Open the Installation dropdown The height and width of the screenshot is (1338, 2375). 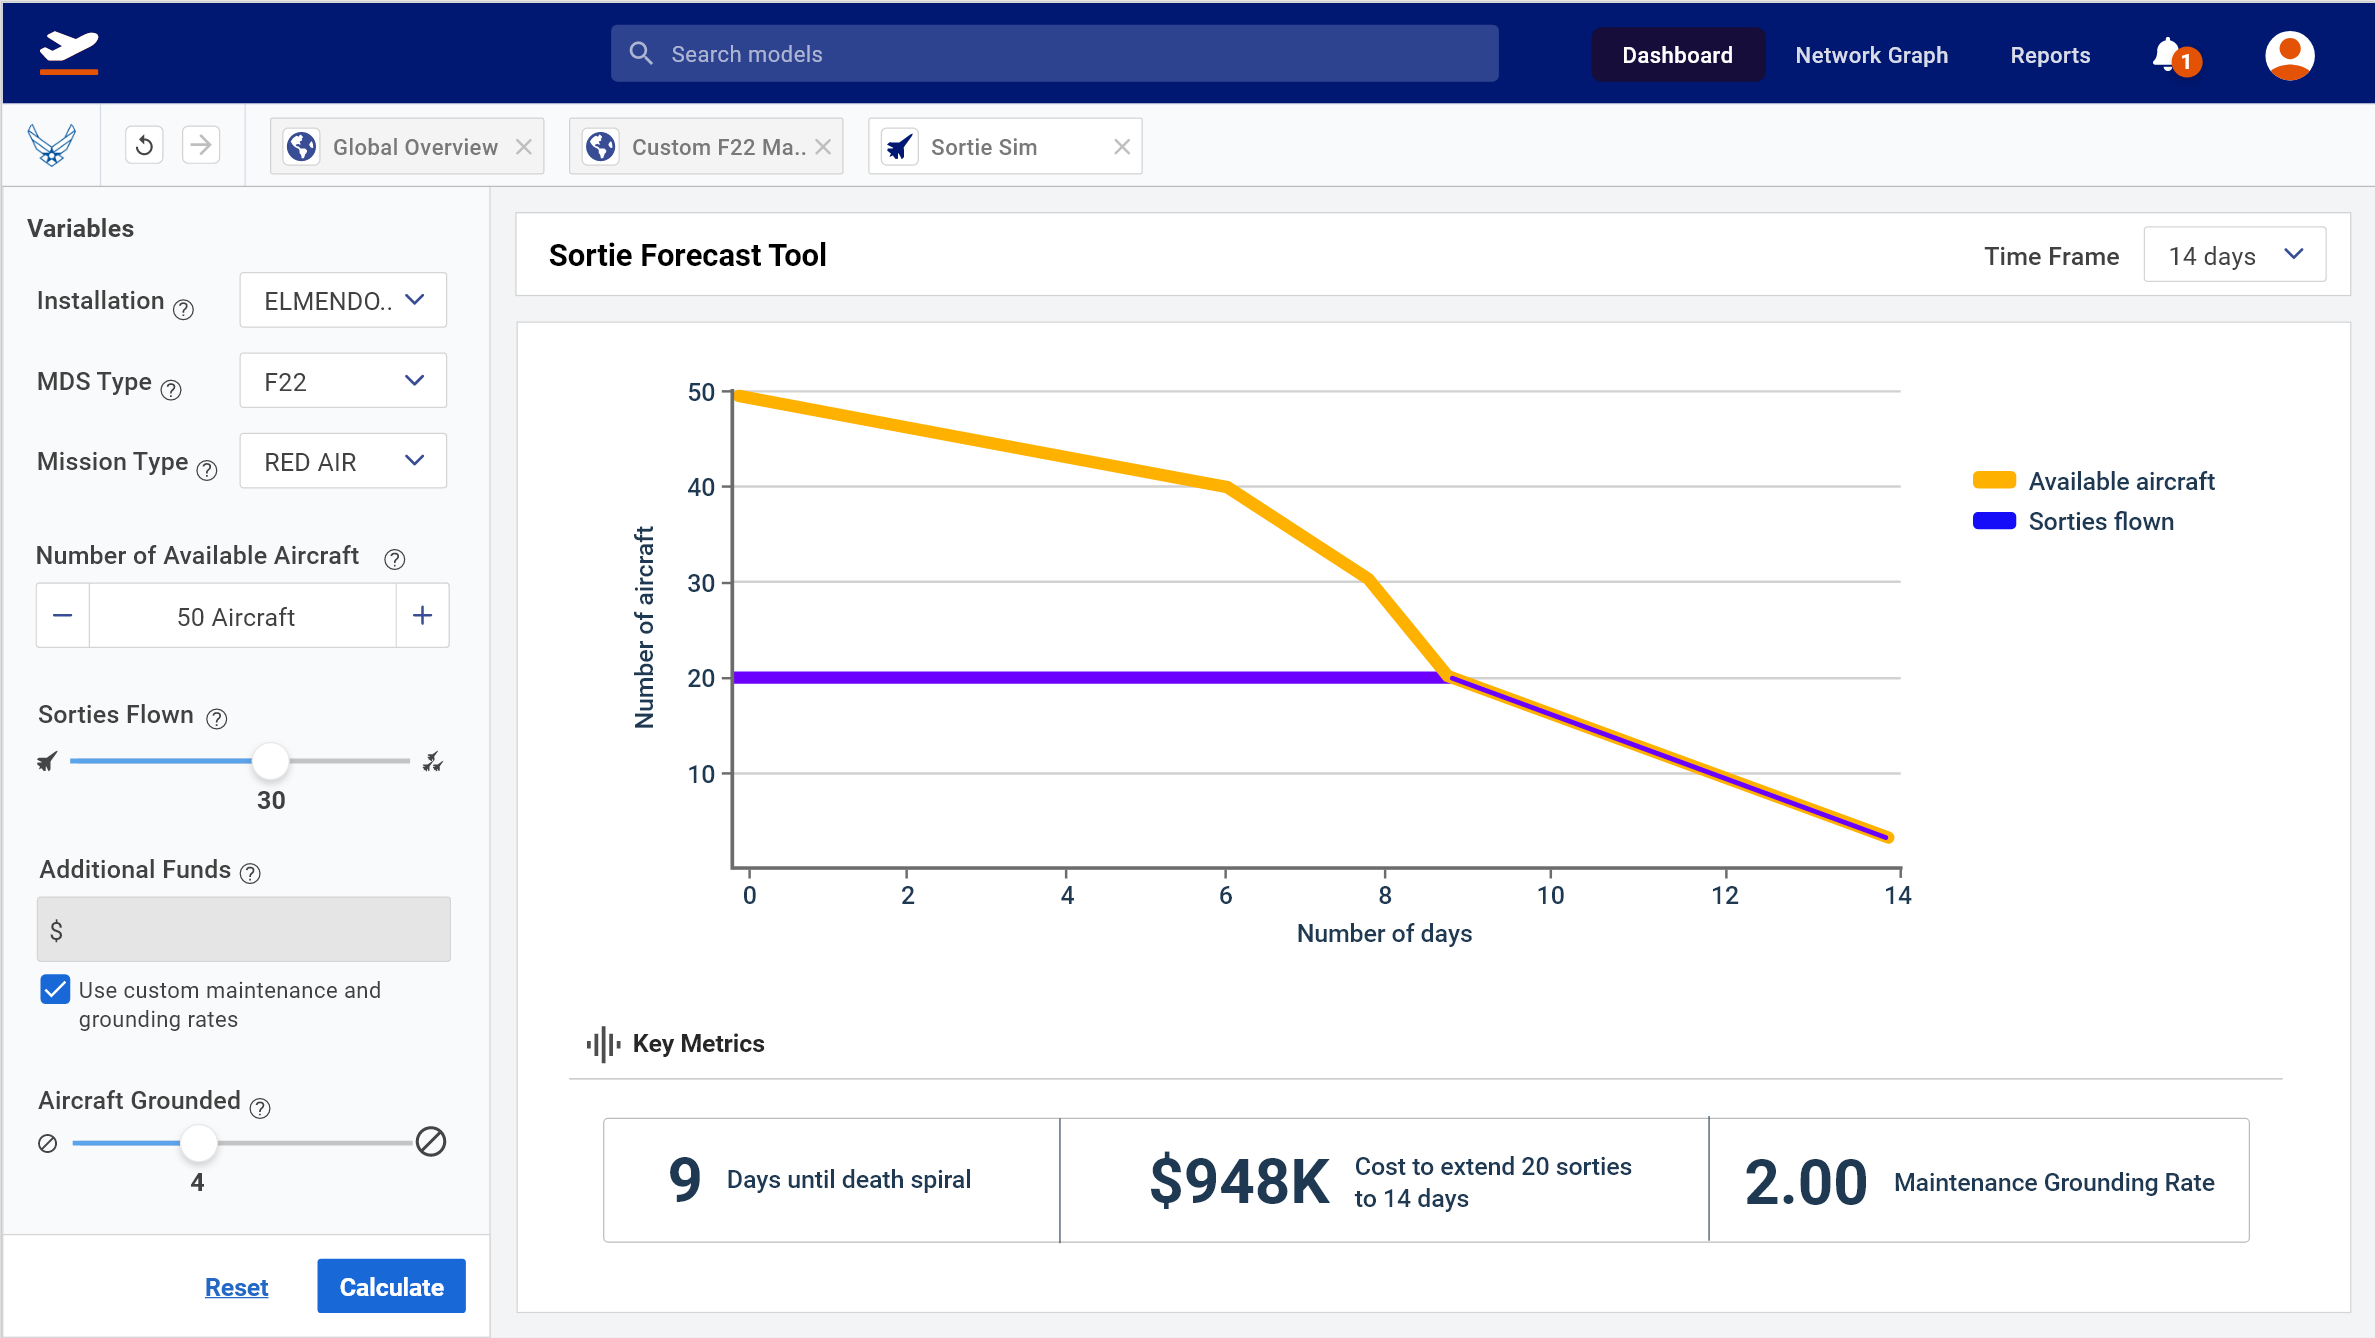pyautogui.click(x=343, y=300)
